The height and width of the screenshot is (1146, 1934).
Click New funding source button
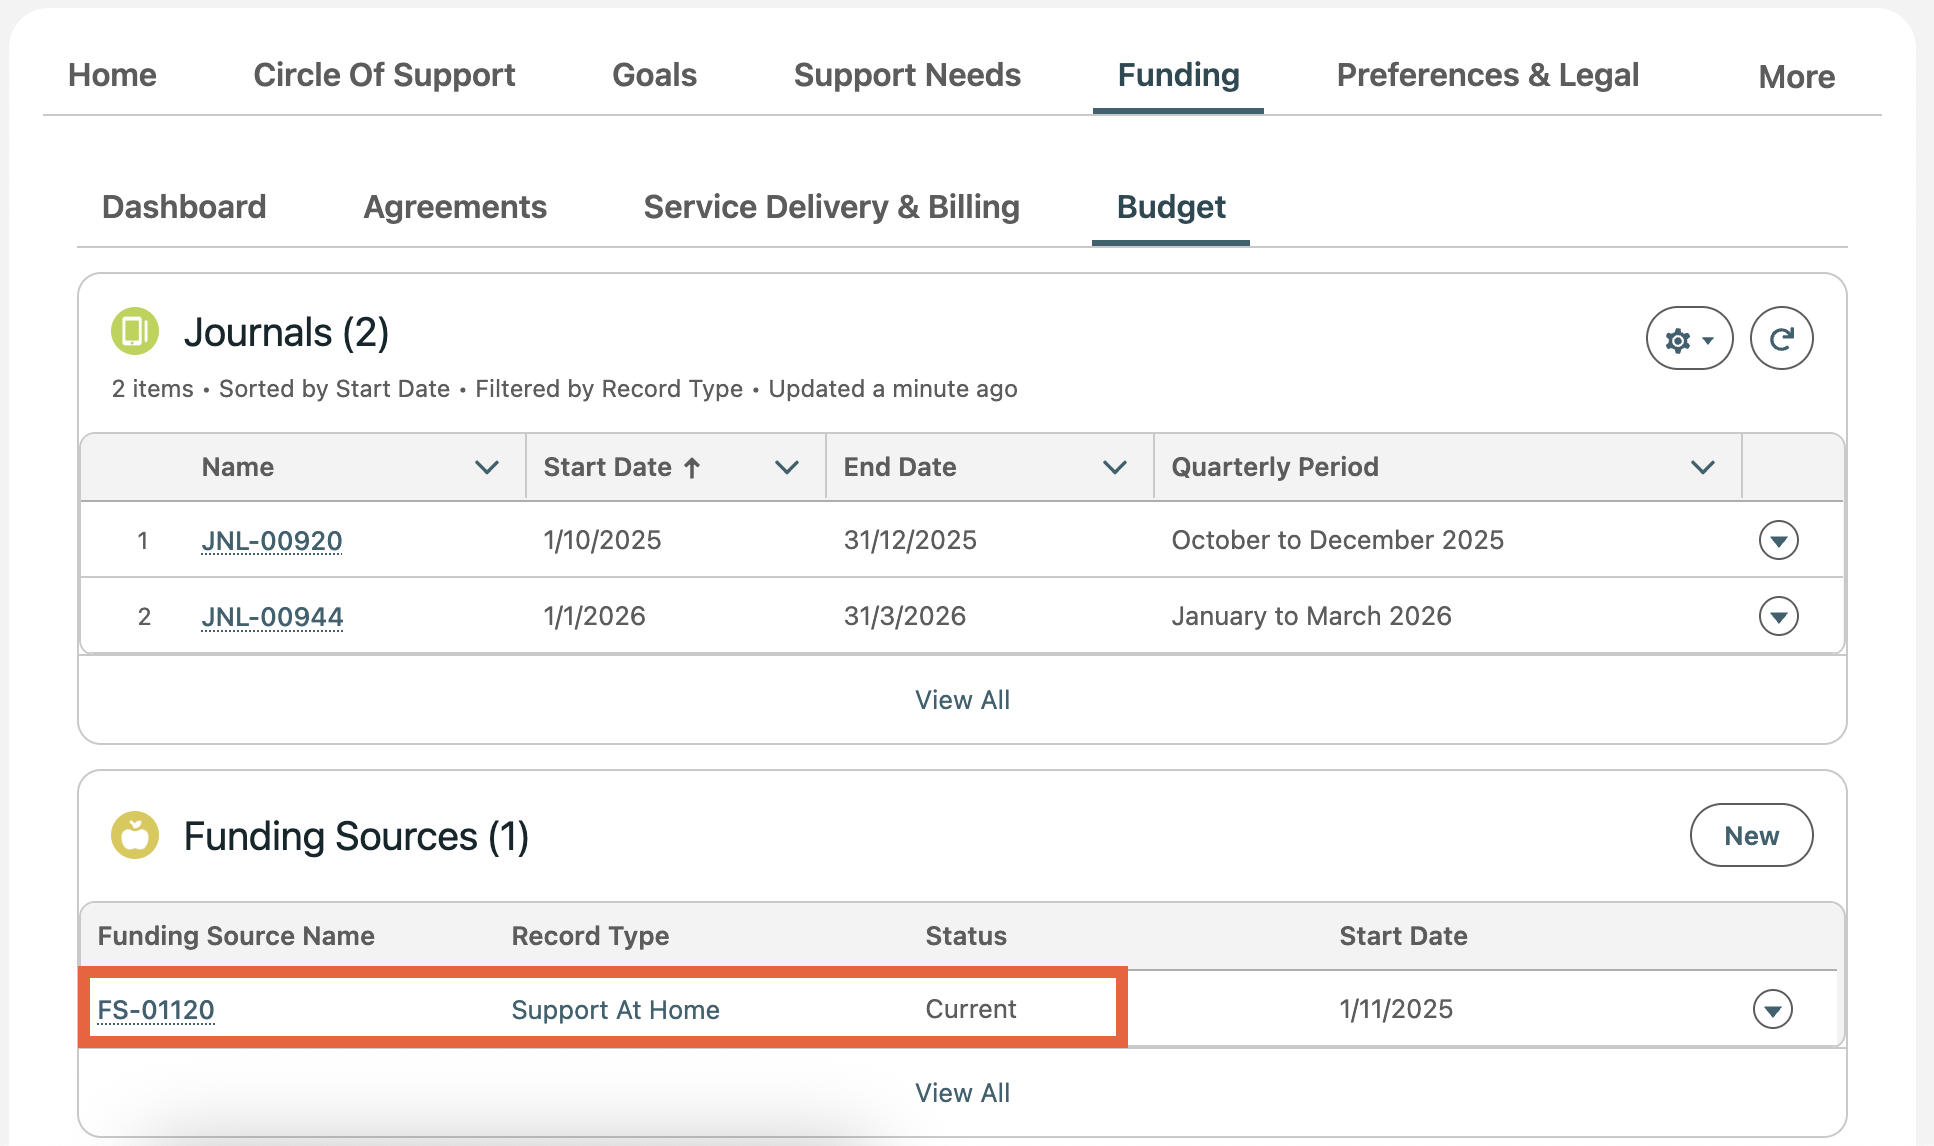[x=1751, y=835]
